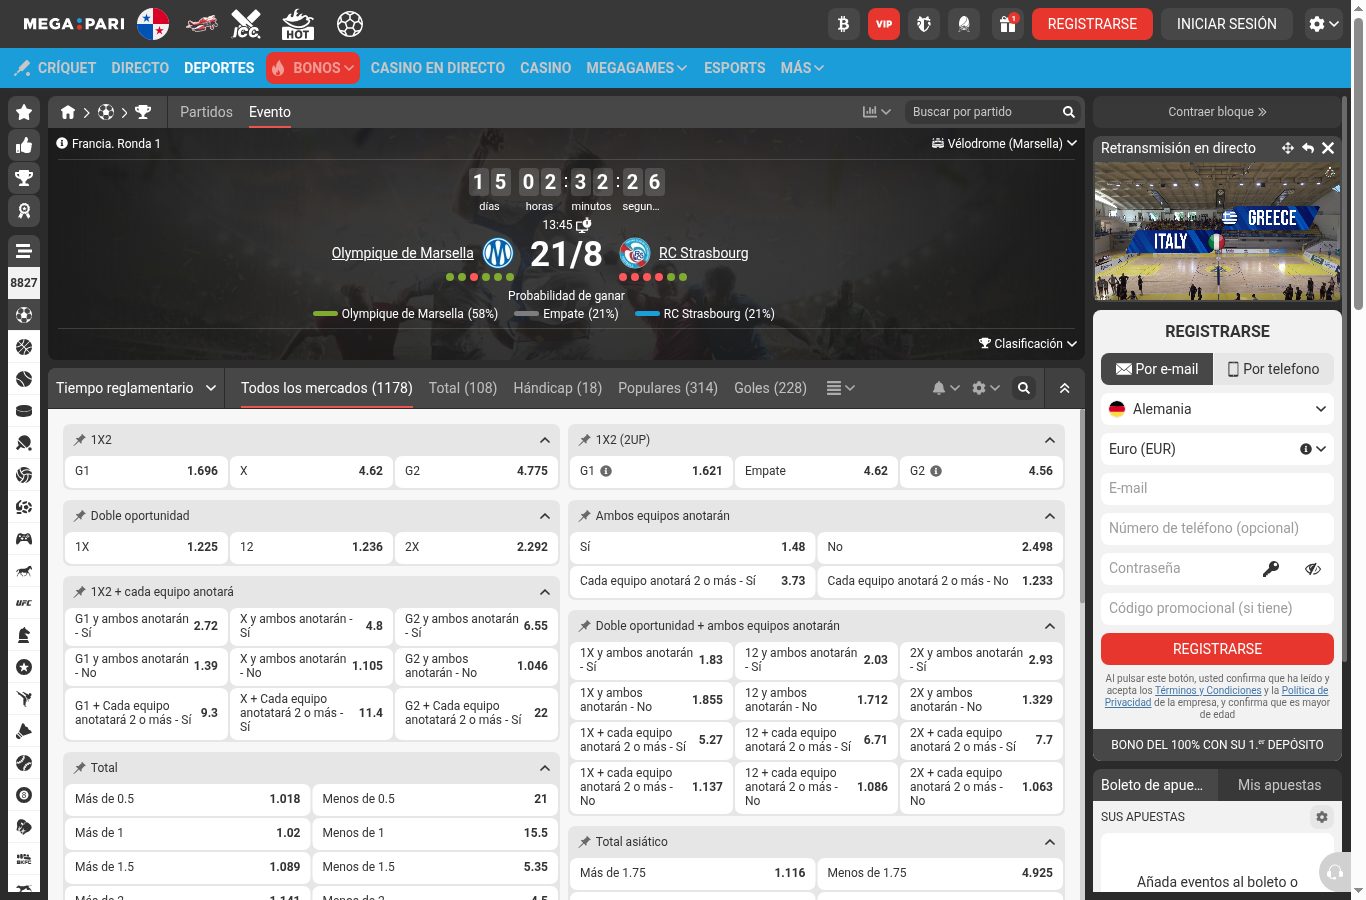This screenshot has width=1366, height=900.
Task: Expand the Clasificación standings dropdown
Action: [1028, 343]
